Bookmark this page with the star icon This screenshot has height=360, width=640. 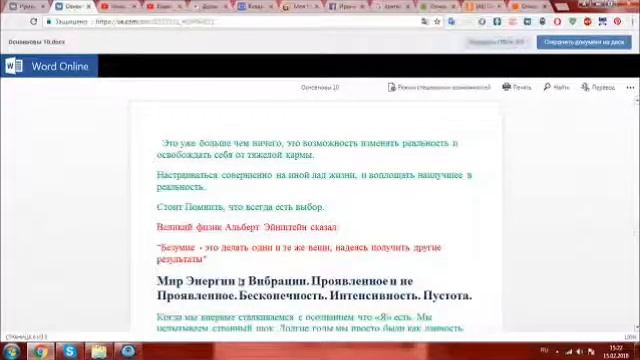point(437,21)
